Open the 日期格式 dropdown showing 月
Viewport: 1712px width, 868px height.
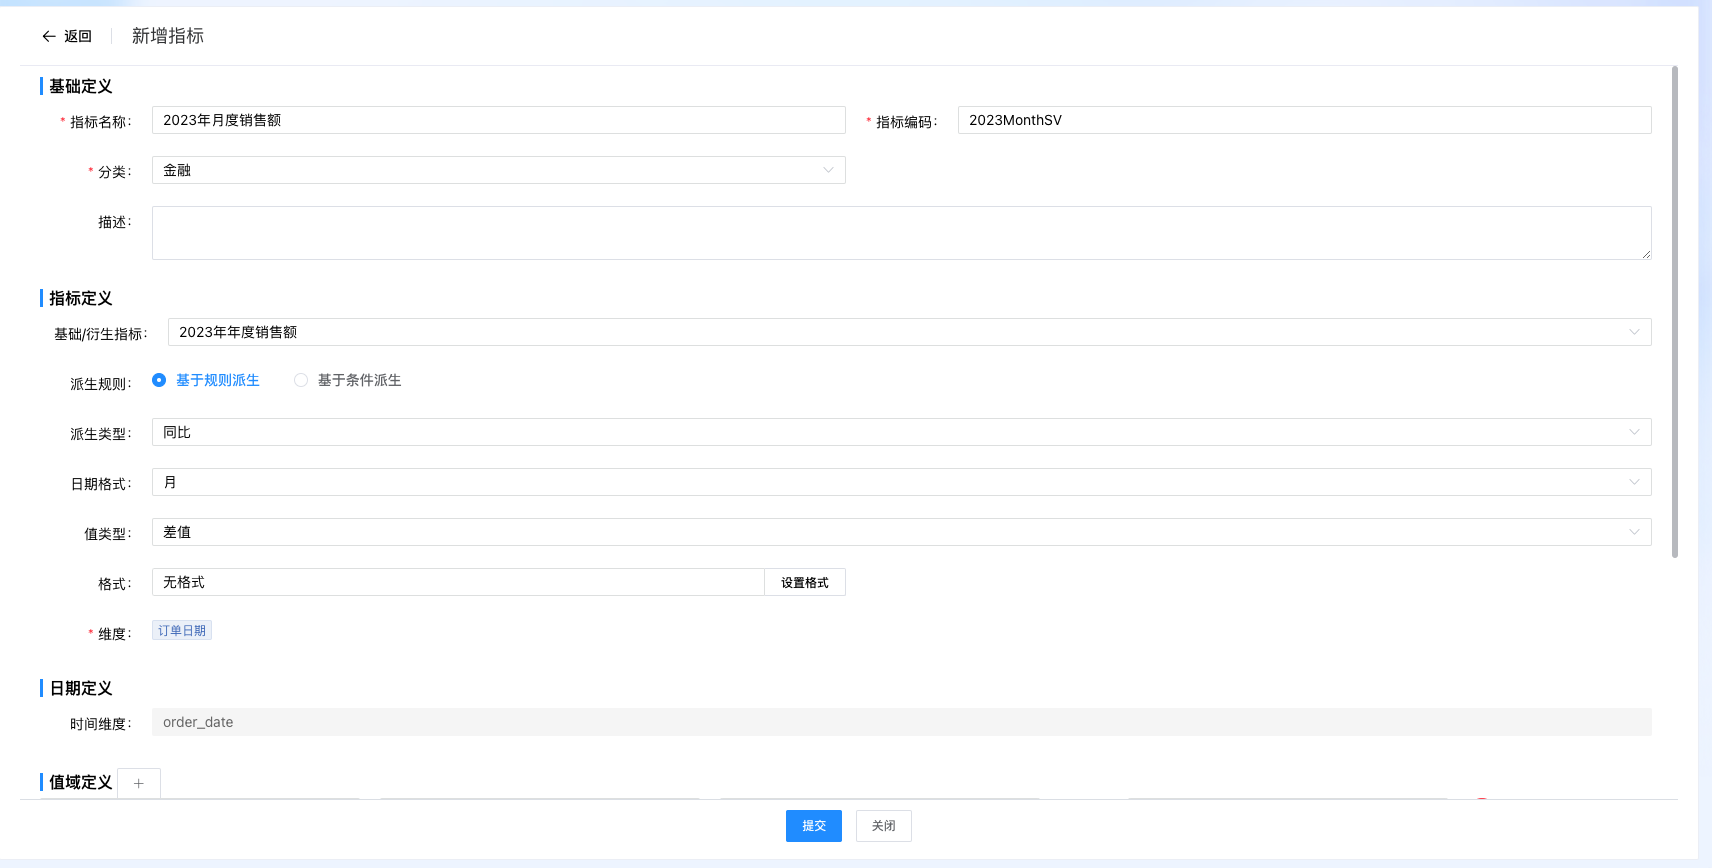pyautogui.click(x=902, y=482)
